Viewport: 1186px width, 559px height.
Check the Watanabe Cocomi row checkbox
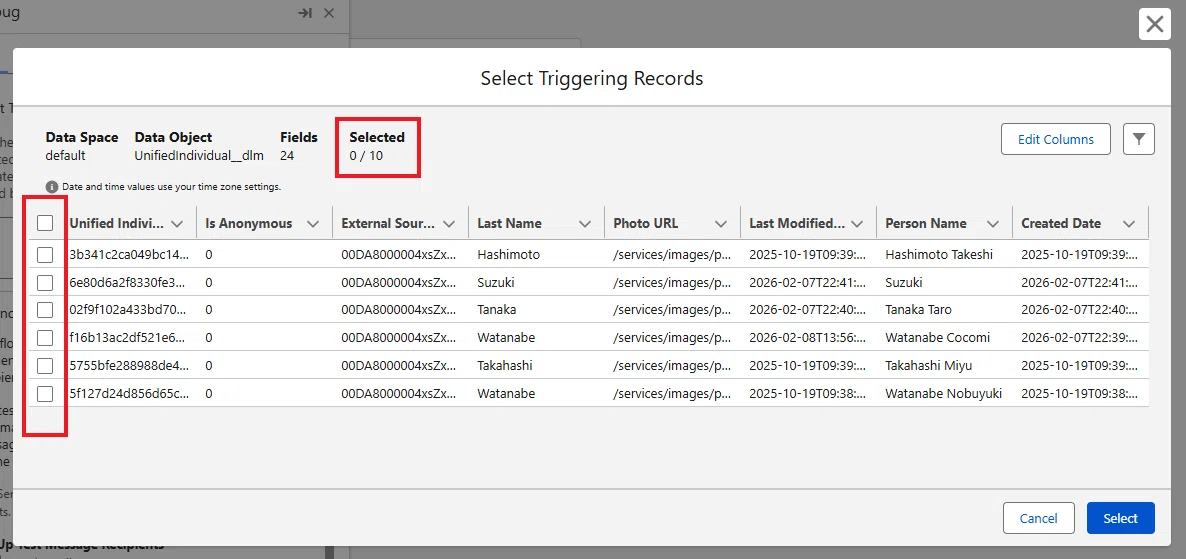tap(45, 337)
